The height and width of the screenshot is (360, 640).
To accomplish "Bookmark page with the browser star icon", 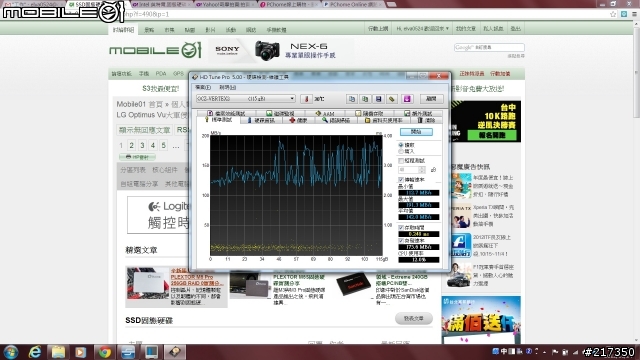I will click(x=613, y=14).
